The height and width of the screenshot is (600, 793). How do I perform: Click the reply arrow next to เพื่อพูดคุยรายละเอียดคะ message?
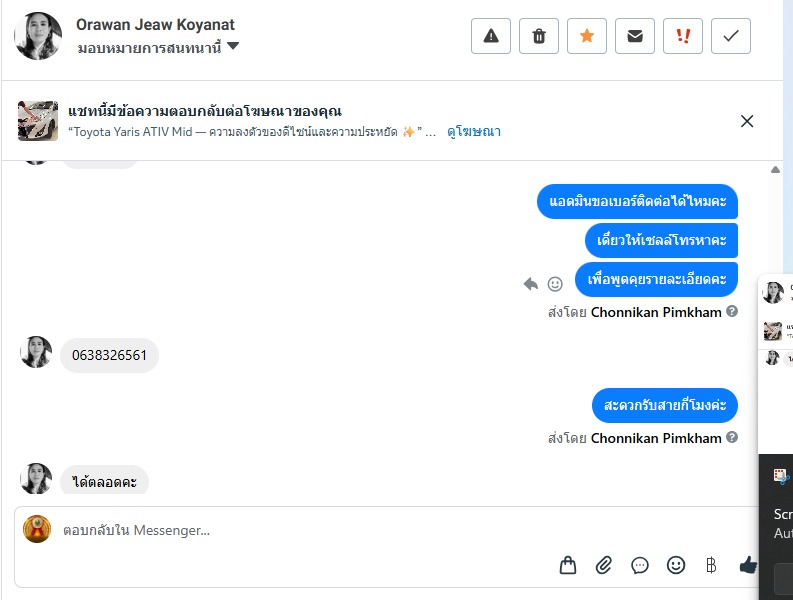(531, 284)
